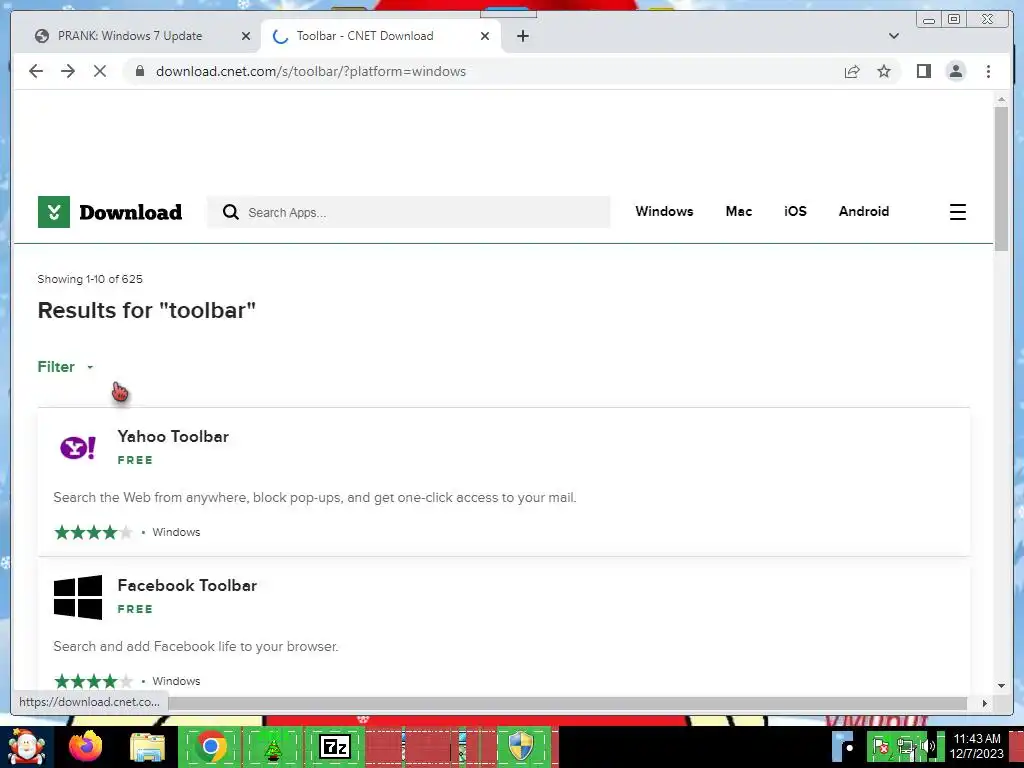
Task: Click the scrollbar down arrow
Action: click(1001, 686)
